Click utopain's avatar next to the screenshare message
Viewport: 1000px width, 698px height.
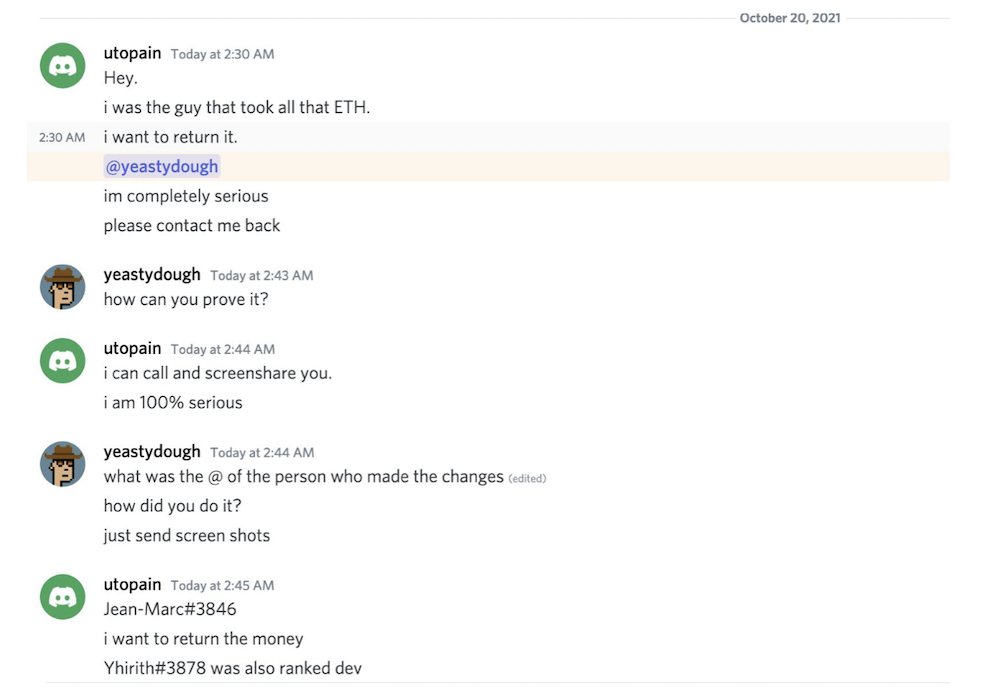click(62, 360)
